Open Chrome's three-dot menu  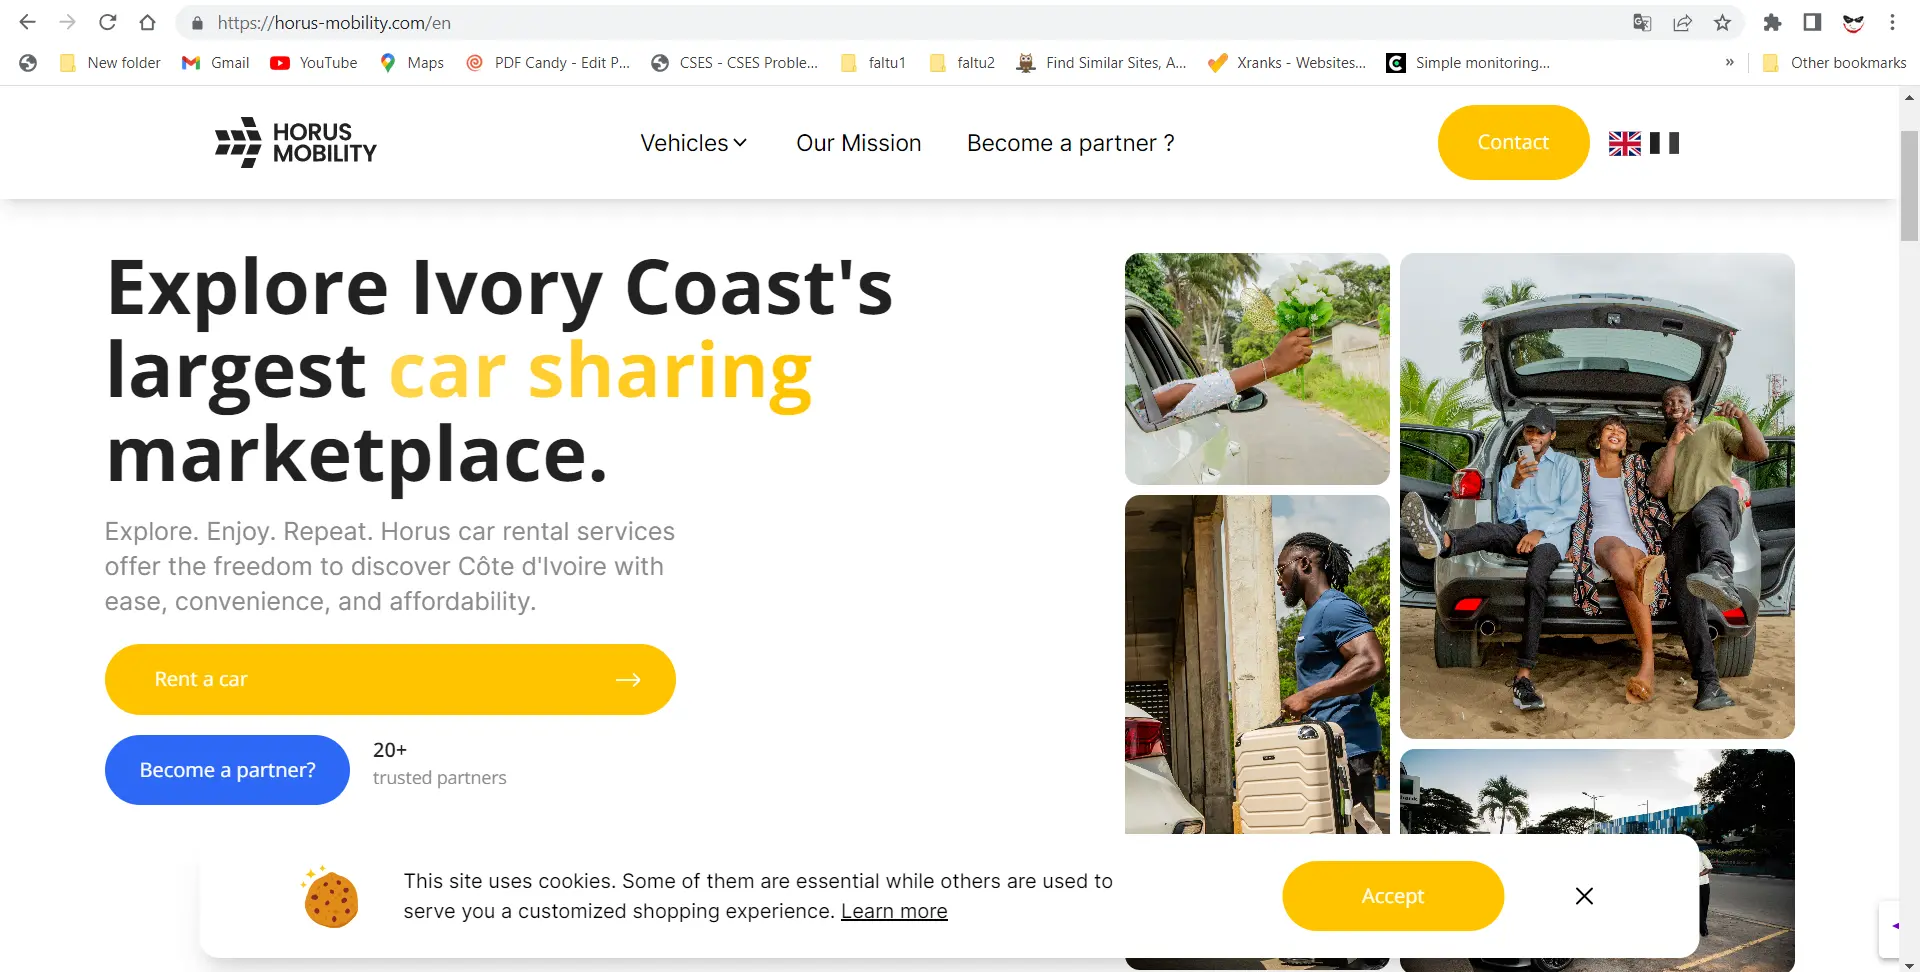[1892, 23]
